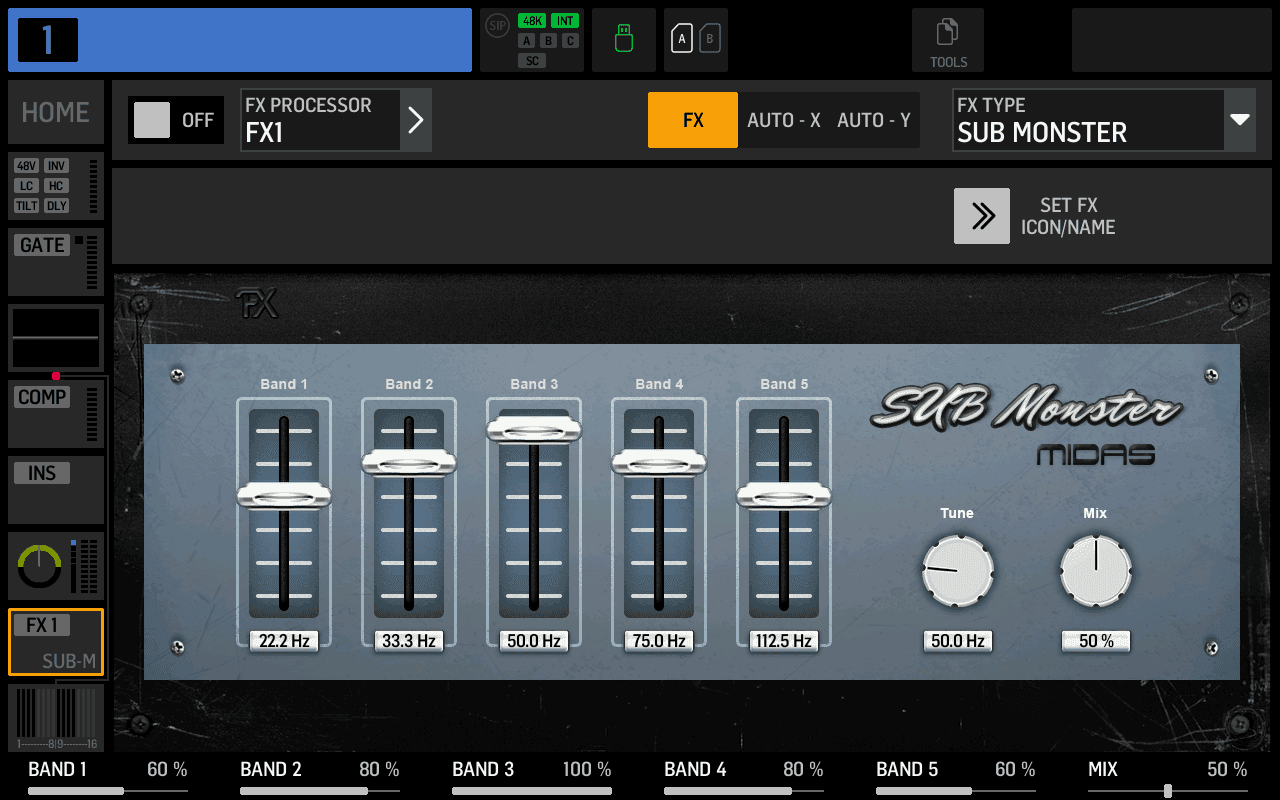Click the 48K sample rate indicator

point(532,21)
